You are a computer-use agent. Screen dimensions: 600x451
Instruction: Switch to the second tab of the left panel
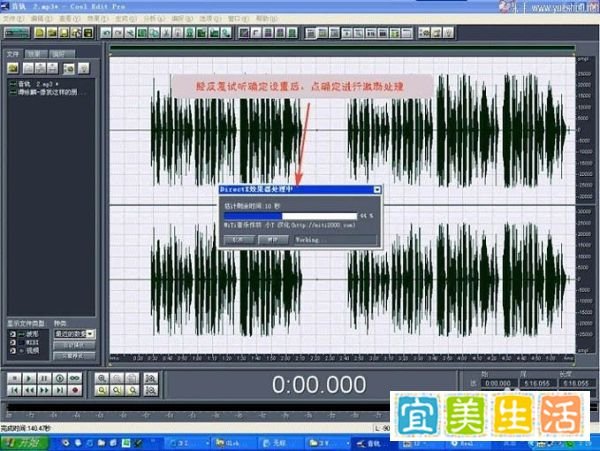point(37,54)
